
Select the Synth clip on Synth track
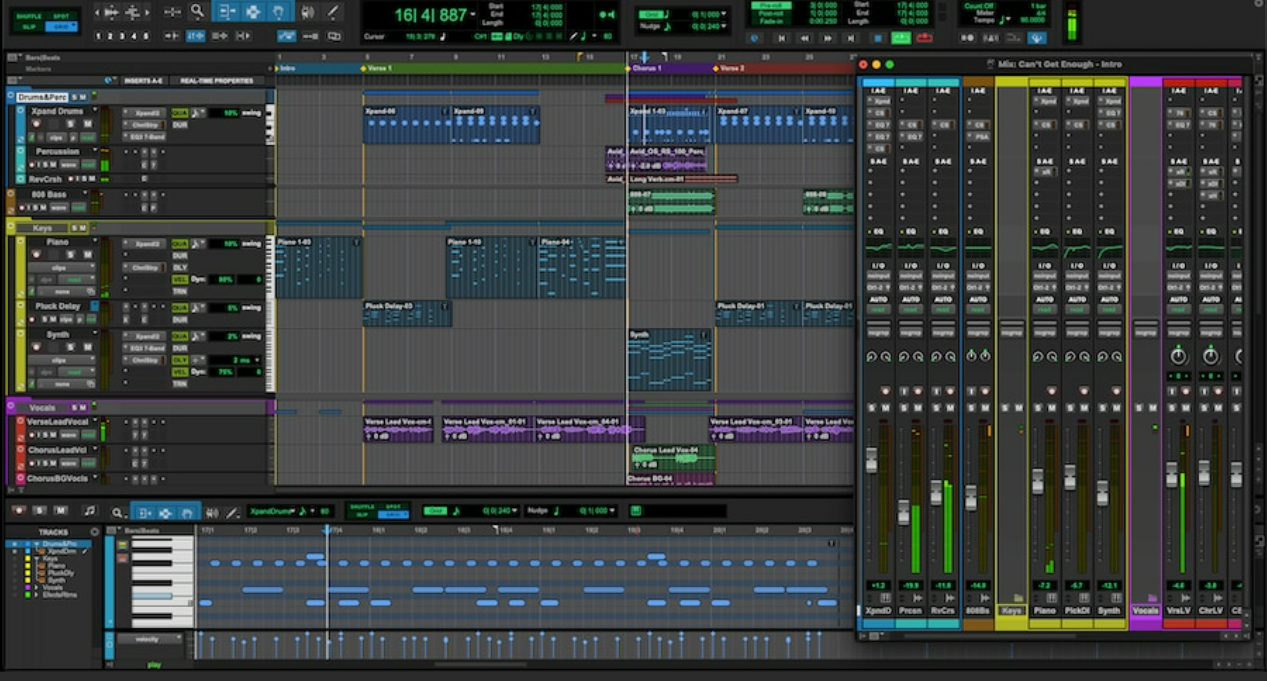click(670, 360)
